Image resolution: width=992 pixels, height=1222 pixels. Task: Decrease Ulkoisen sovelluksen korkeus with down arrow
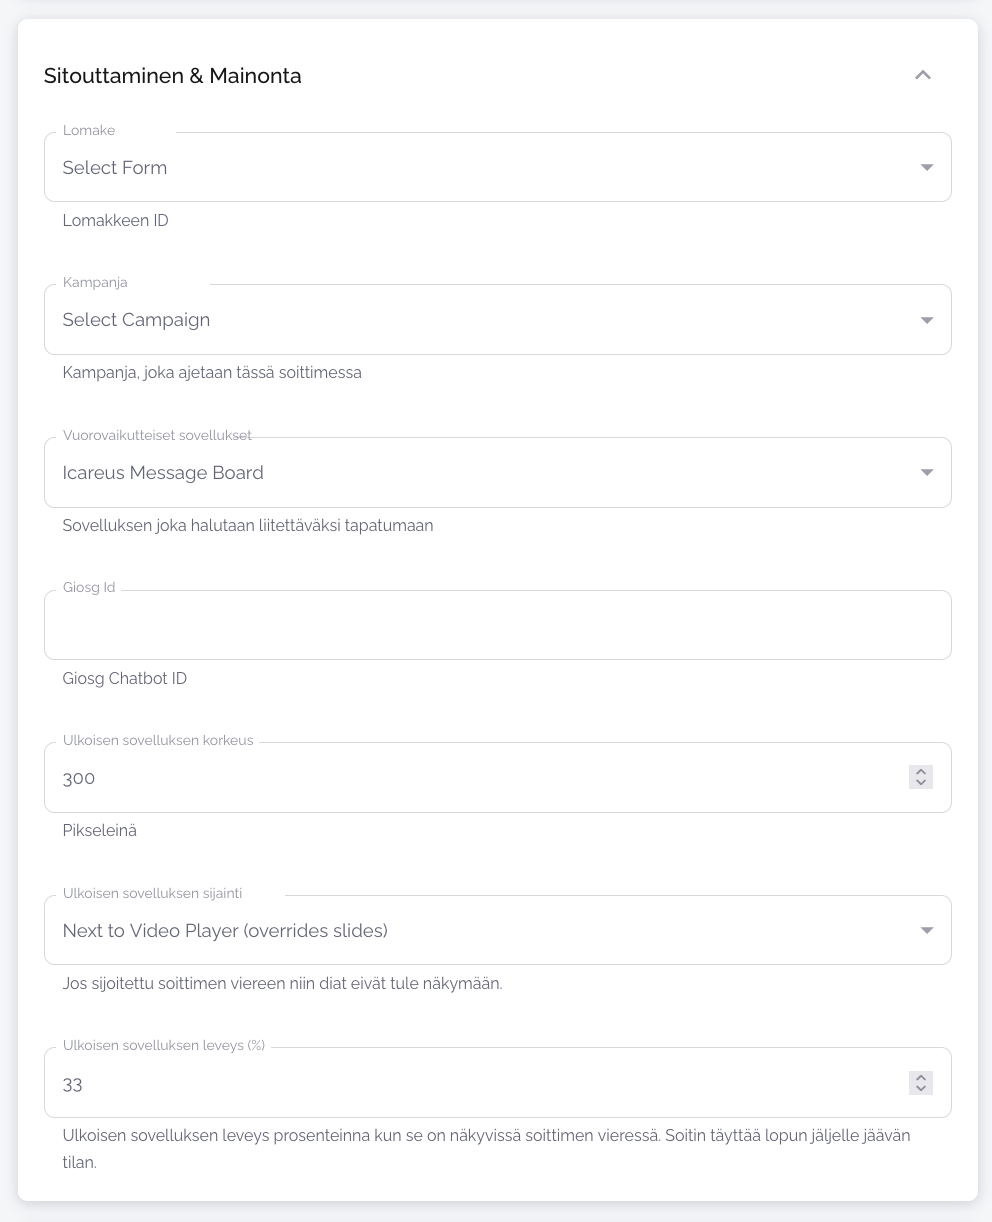coord(921,783)
